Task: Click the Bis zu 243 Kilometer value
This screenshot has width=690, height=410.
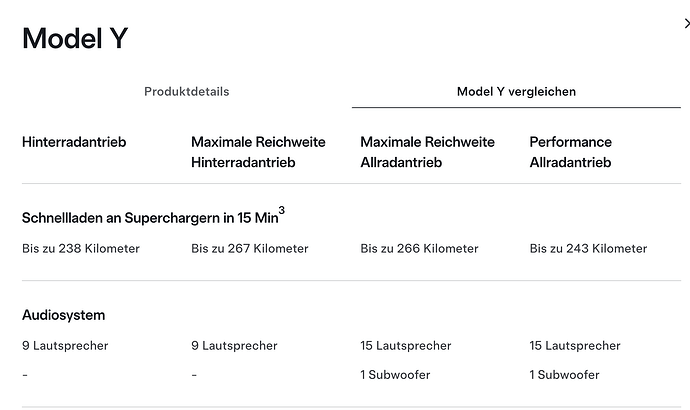Action: coord(588,249)
